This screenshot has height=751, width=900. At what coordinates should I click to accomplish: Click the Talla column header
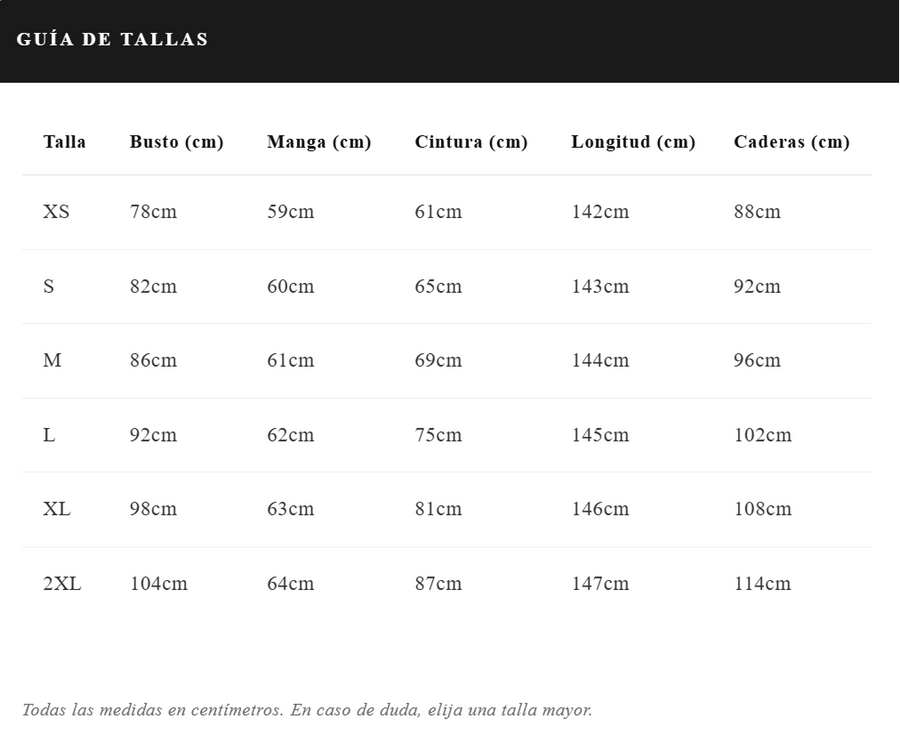tap(64, 142)
